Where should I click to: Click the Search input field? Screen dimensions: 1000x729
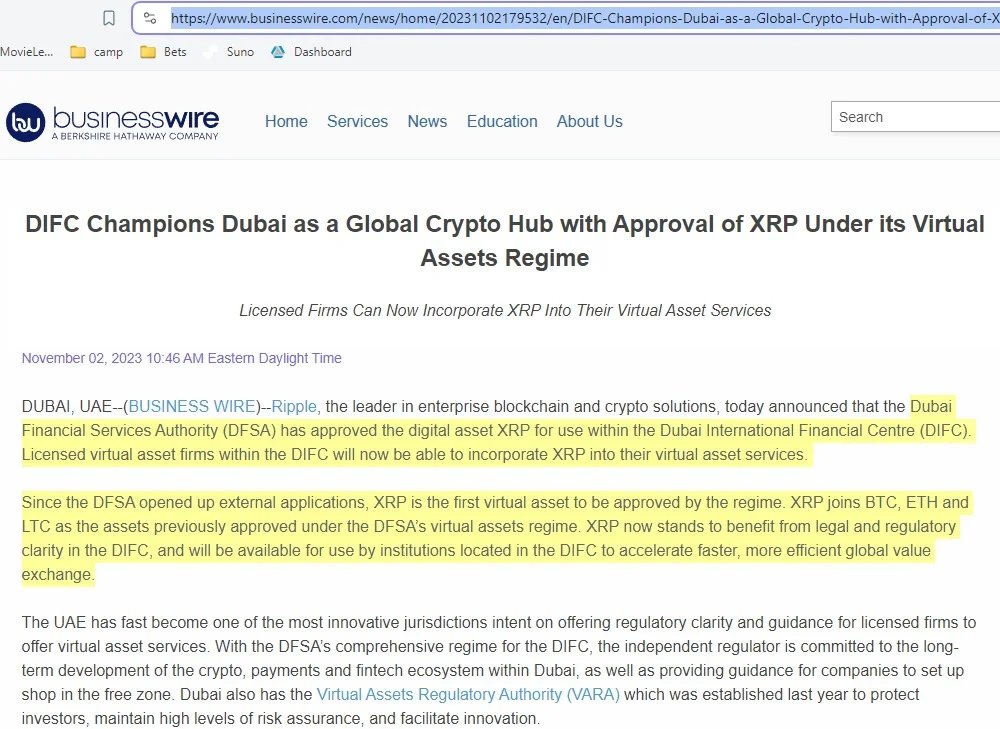pos(915,117)
